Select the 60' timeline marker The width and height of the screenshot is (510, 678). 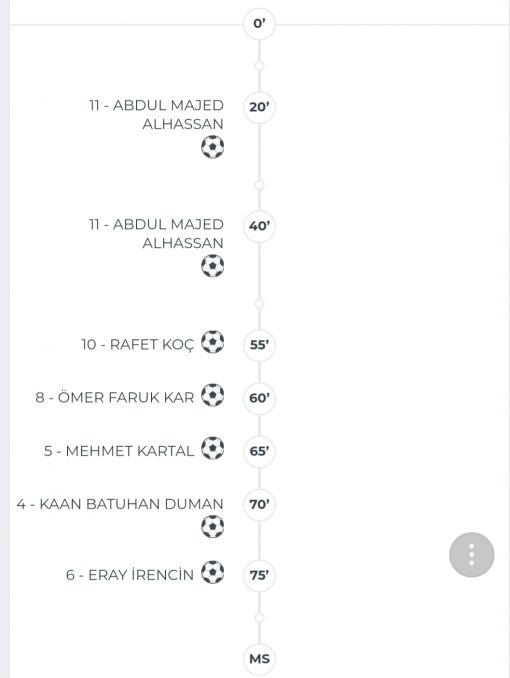pyautogui.click(x=259, y=398)
